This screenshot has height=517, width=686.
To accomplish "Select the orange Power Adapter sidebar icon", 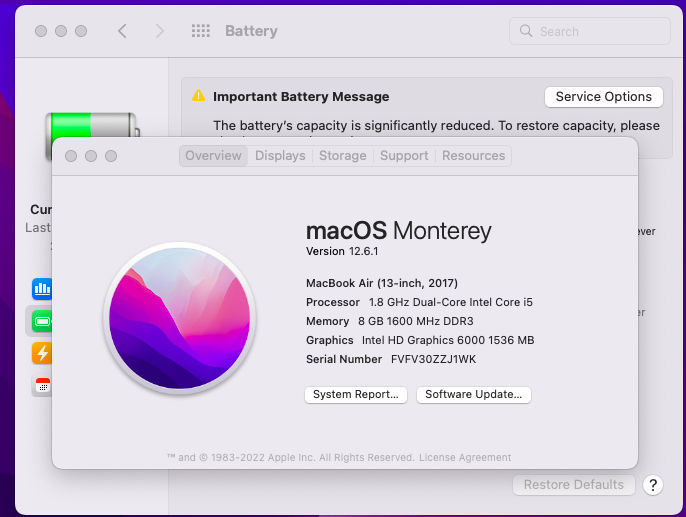I will [42, 353].
